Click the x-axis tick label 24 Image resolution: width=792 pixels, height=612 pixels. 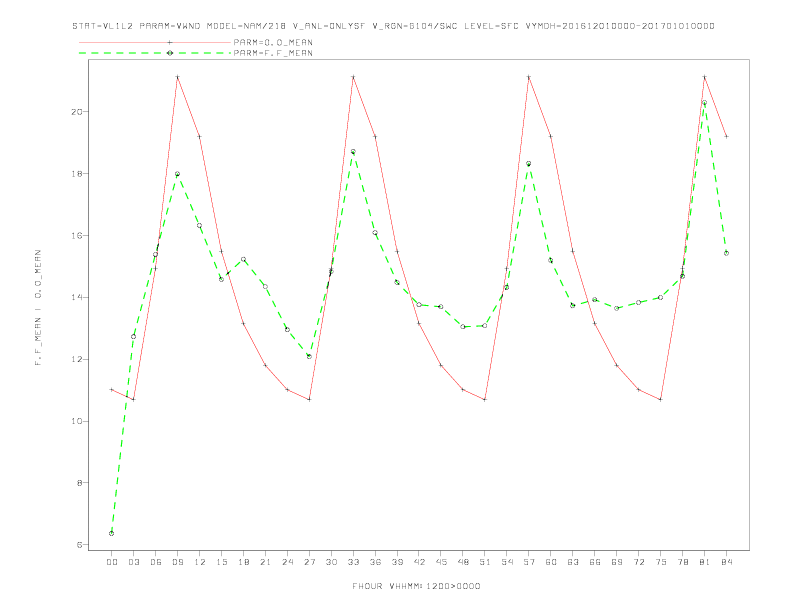pos(287,562)
